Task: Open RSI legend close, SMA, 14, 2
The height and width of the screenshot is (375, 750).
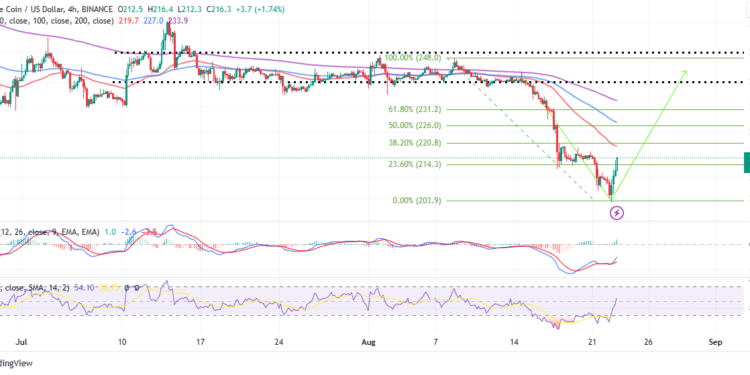Action: point(35,288)
